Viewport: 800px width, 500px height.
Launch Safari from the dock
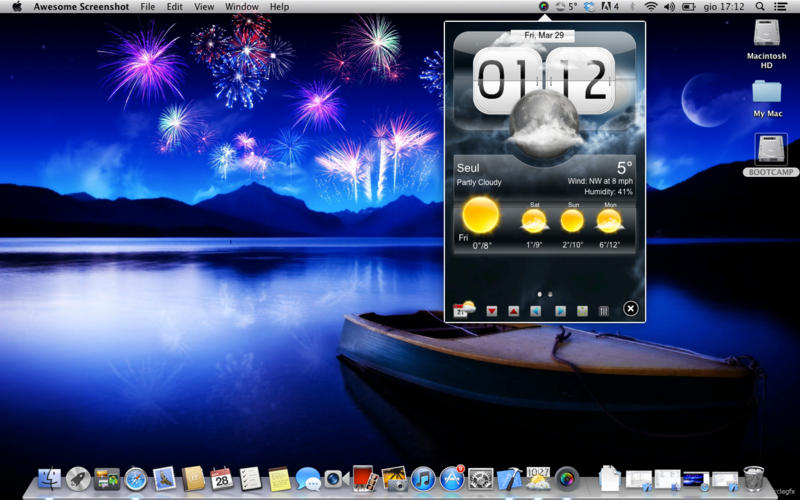(x=135, y=479)
